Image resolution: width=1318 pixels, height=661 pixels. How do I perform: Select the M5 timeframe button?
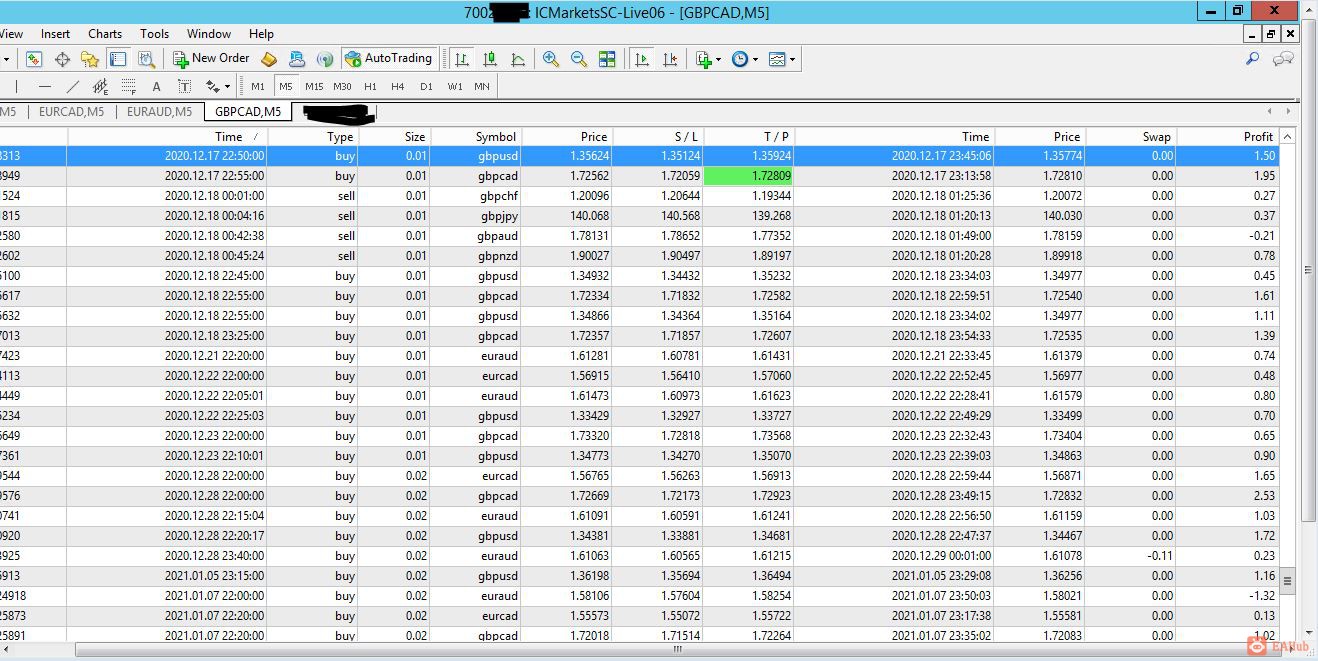click(286, 86)
